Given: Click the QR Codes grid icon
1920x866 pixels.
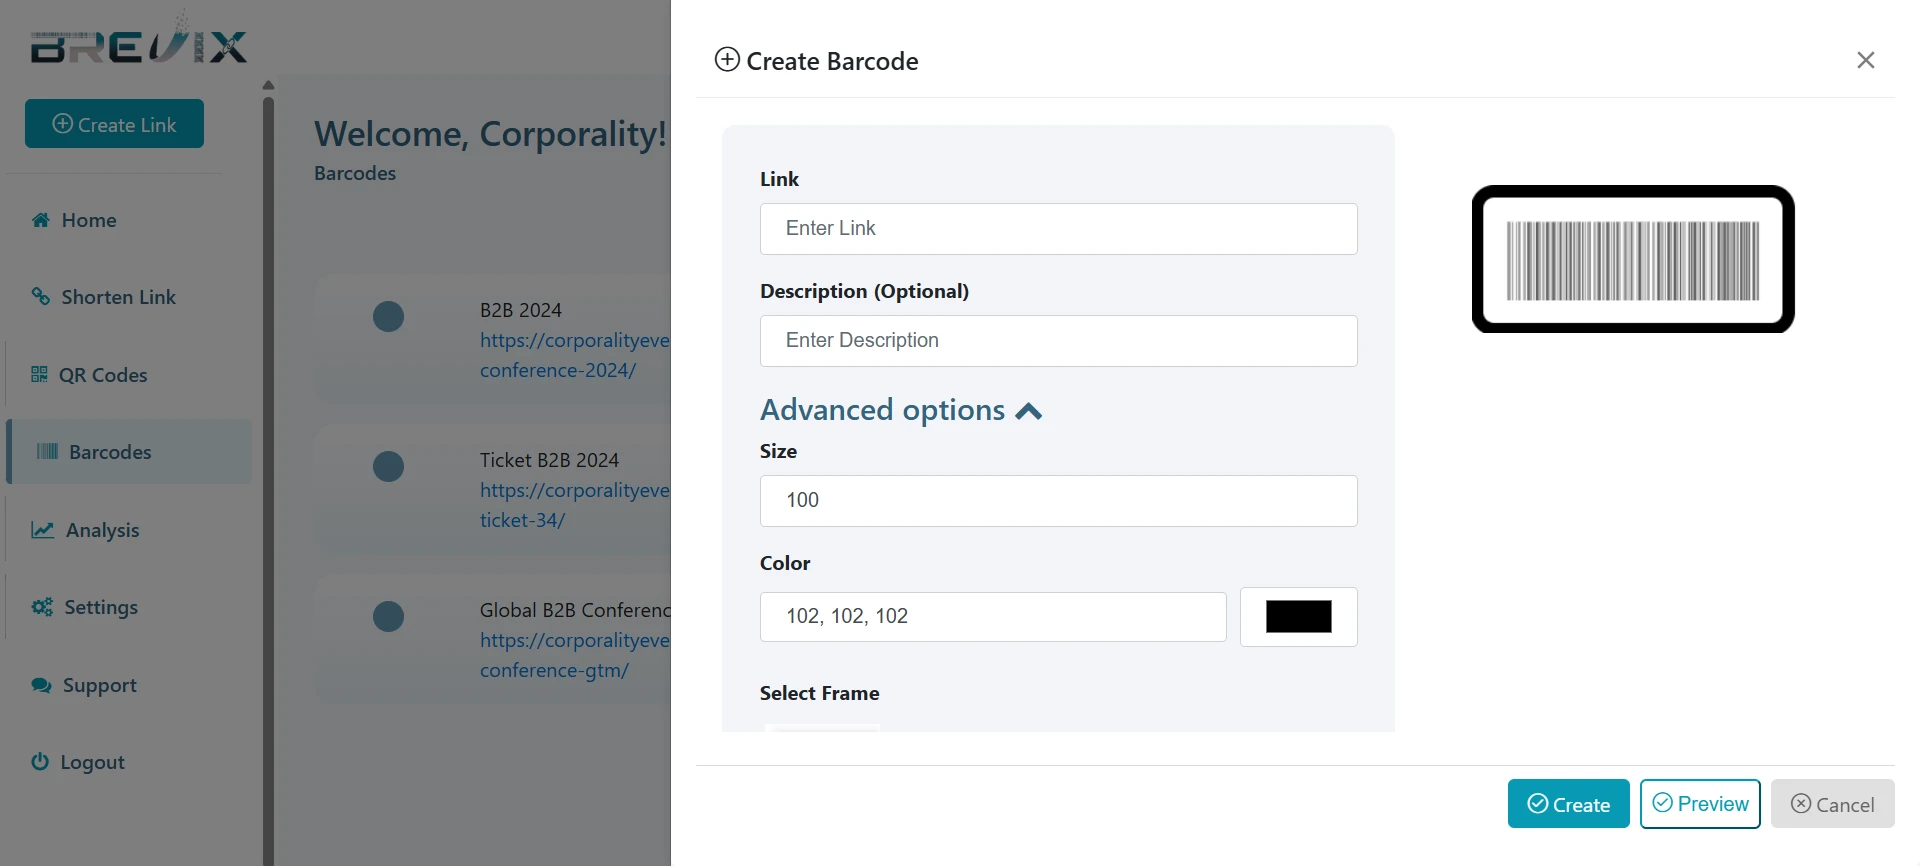Looking at the screenshot, I should click(x=39, y=375).
